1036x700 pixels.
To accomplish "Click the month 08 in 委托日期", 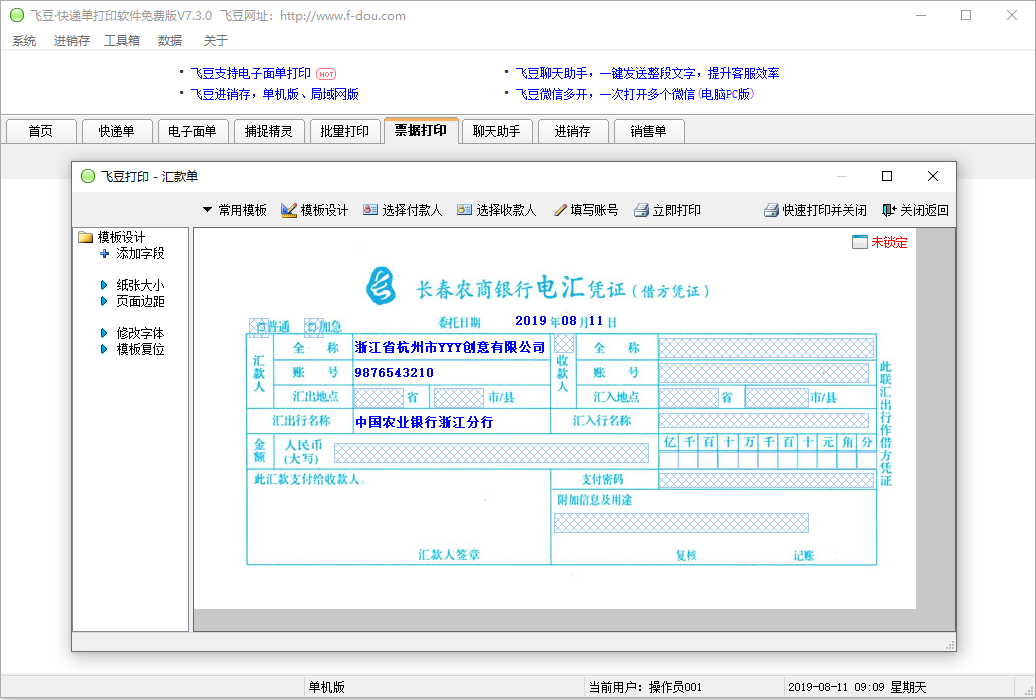I will 569,321.
